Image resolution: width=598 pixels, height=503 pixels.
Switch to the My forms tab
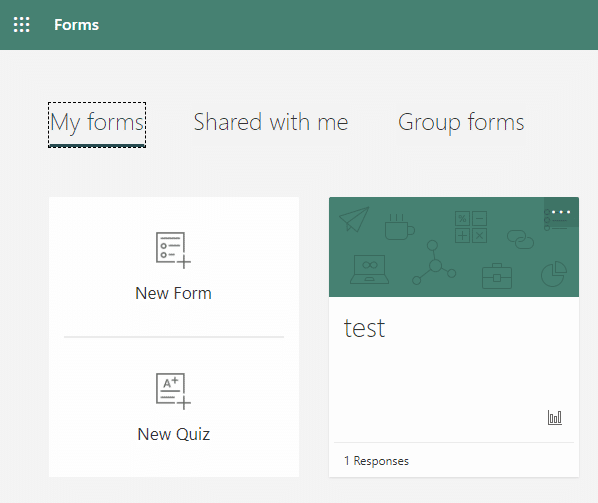pyautogui.click(x=97, y=123)
